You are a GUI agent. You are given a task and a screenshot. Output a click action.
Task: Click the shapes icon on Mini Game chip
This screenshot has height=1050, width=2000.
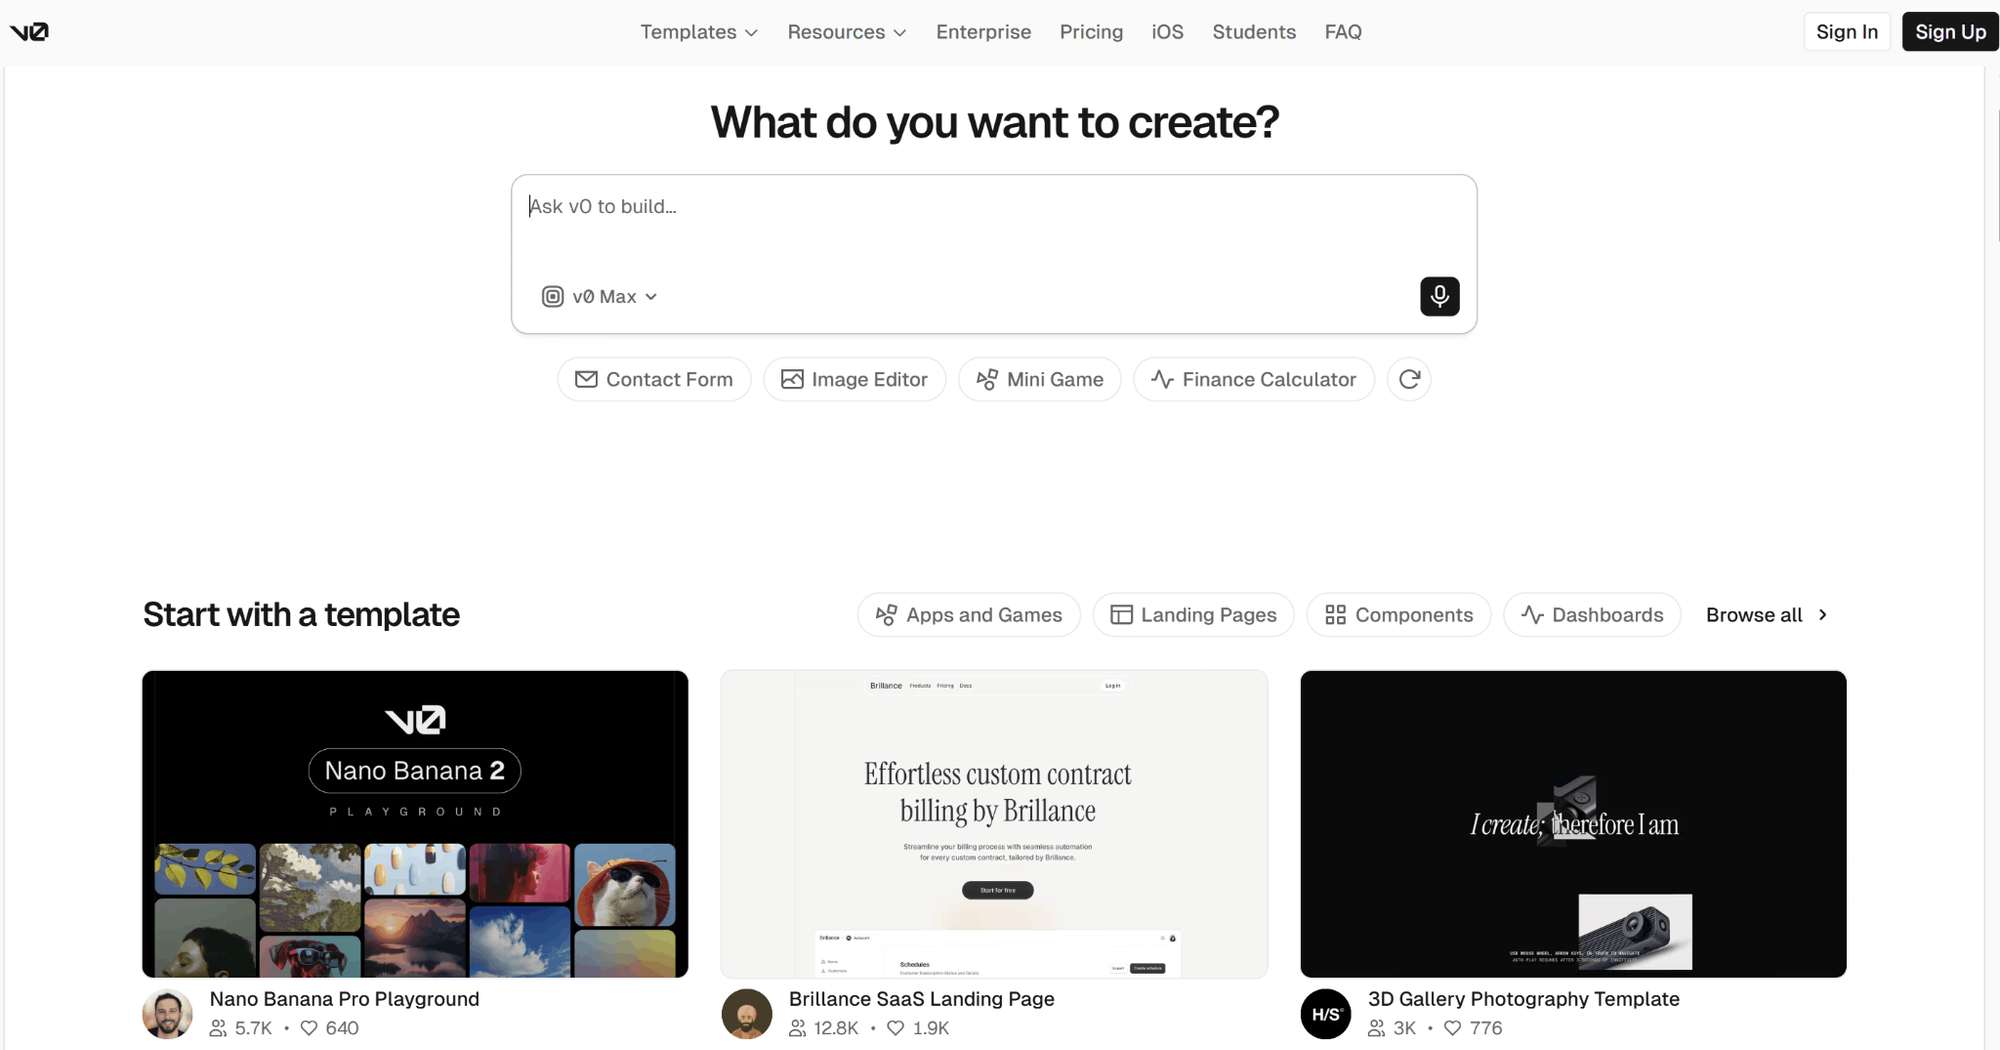(987, 379)
